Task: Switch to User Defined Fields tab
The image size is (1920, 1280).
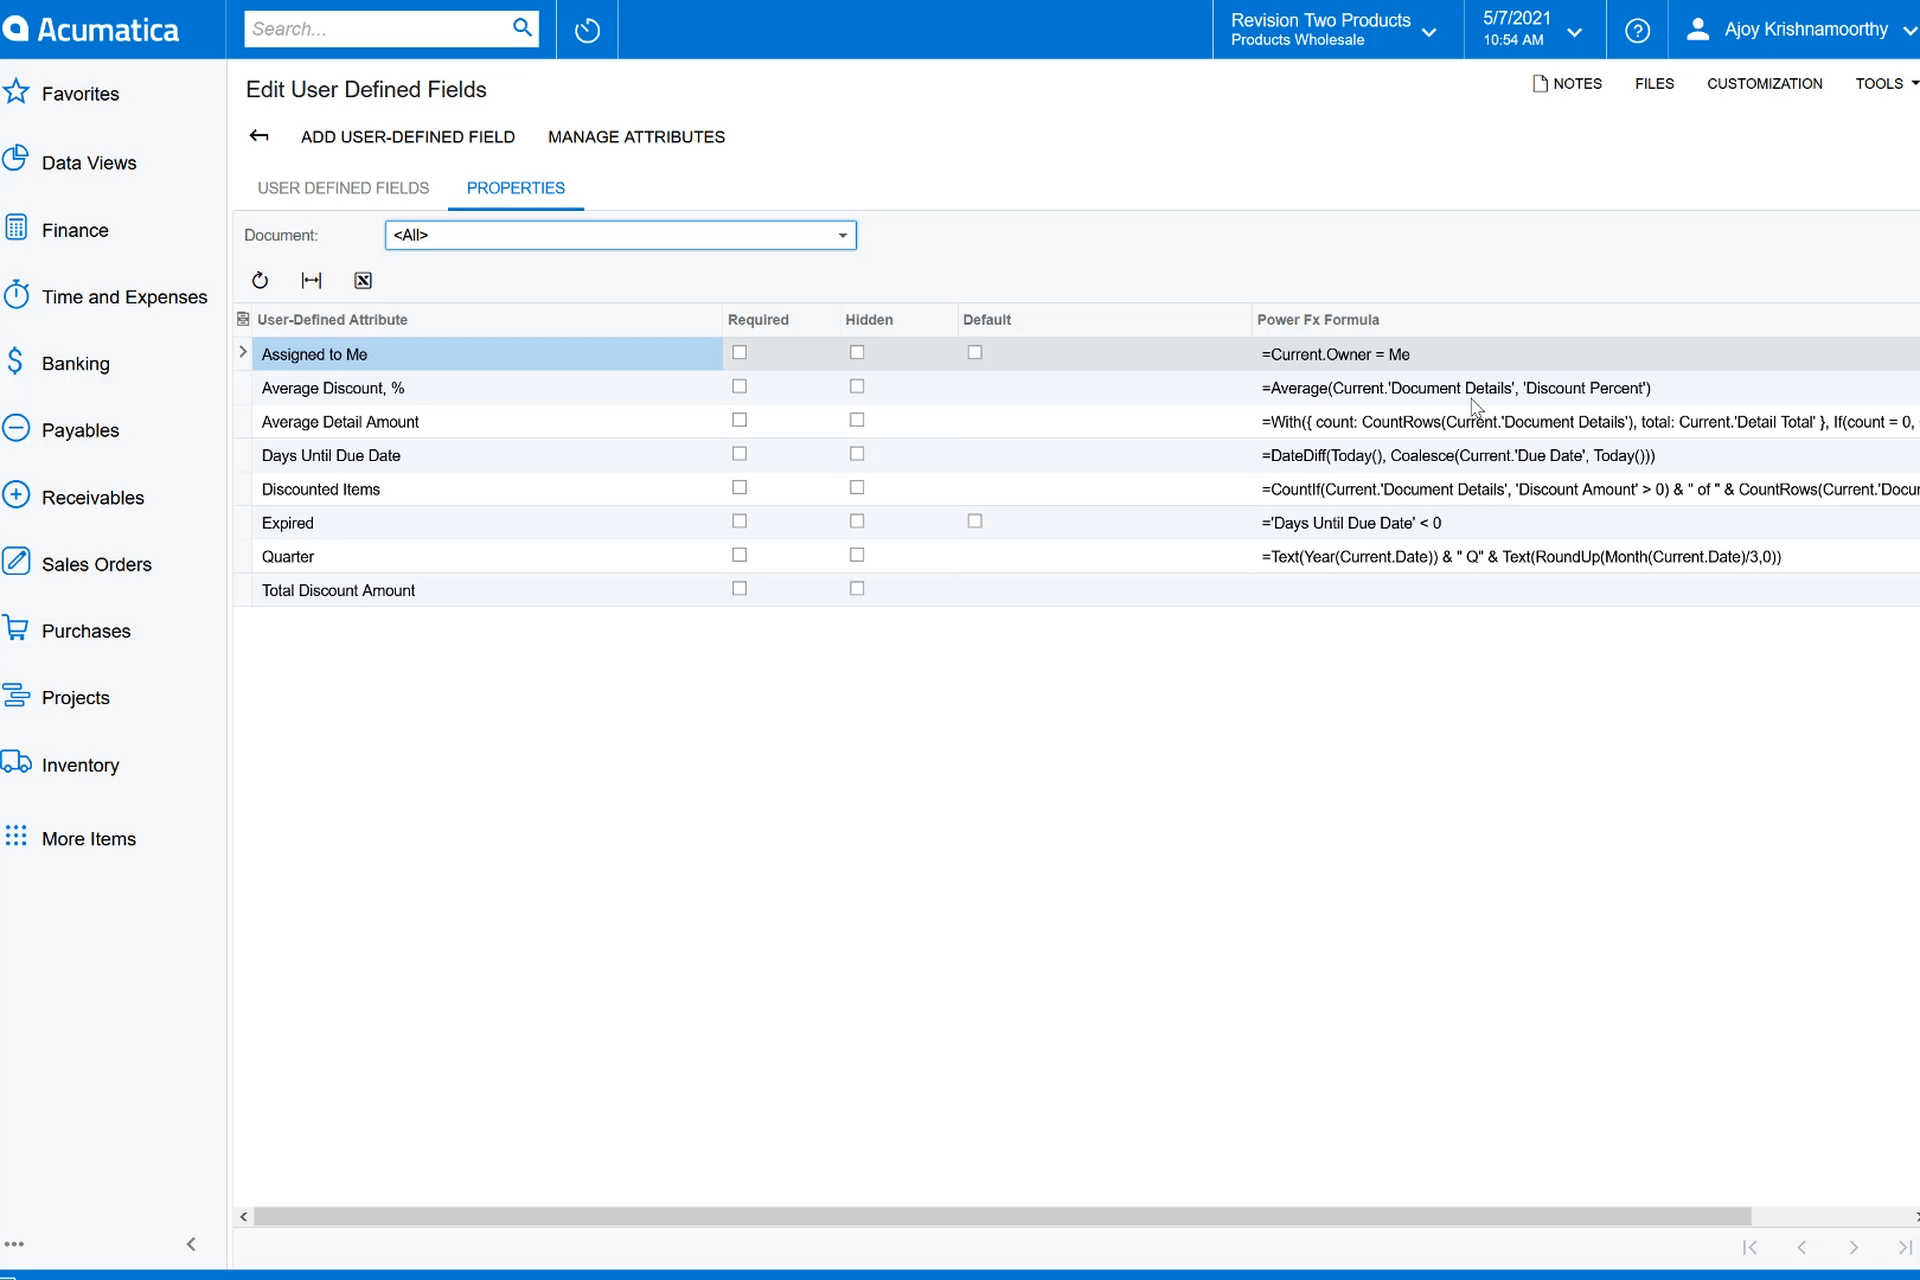Action: pyautogui.click(x=343, y=188)
